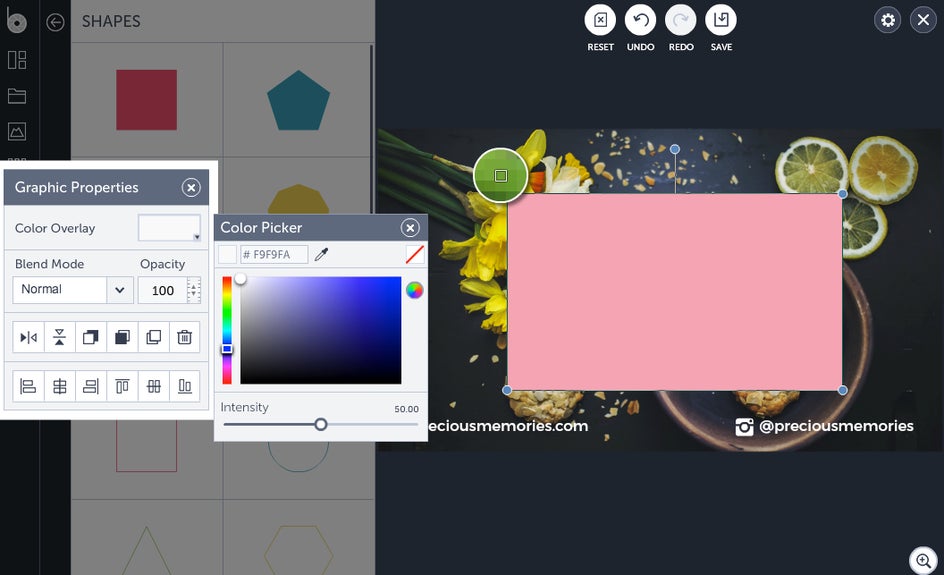Bring the graphic forward one layer
944x575 pixels.
(91, 337)
